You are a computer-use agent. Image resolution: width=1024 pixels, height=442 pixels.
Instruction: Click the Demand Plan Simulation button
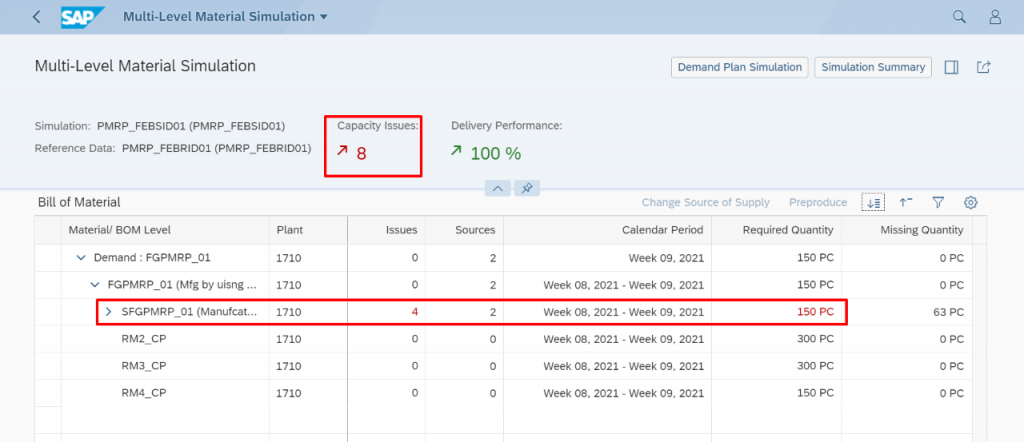[739, 67]
